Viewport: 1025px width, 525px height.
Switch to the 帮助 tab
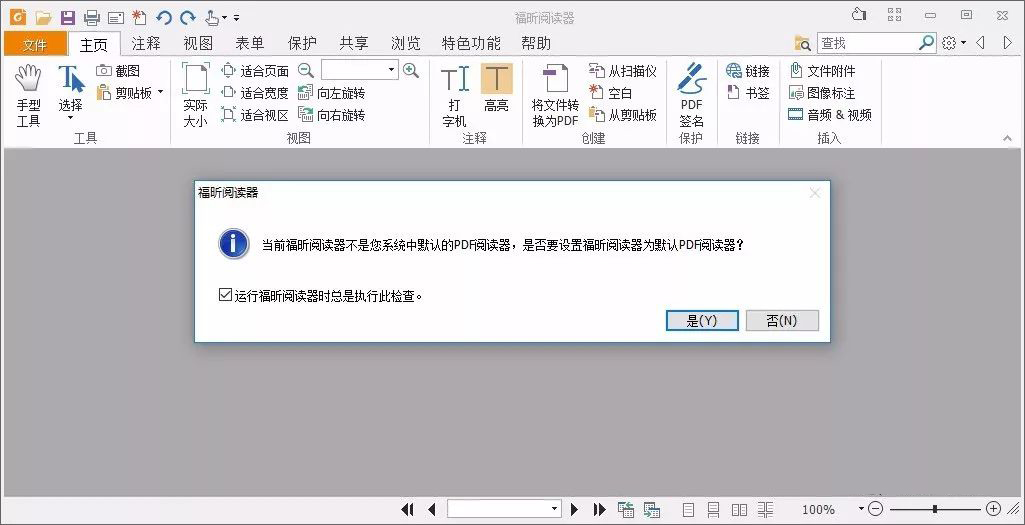click(x=536, y=44)
